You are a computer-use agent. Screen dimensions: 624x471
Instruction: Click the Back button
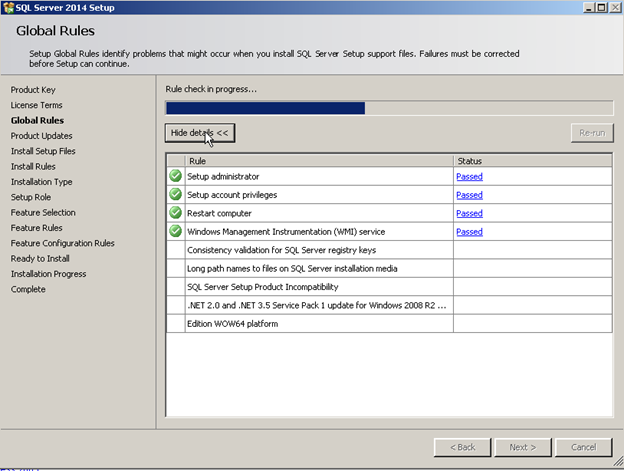pos(462,448)
